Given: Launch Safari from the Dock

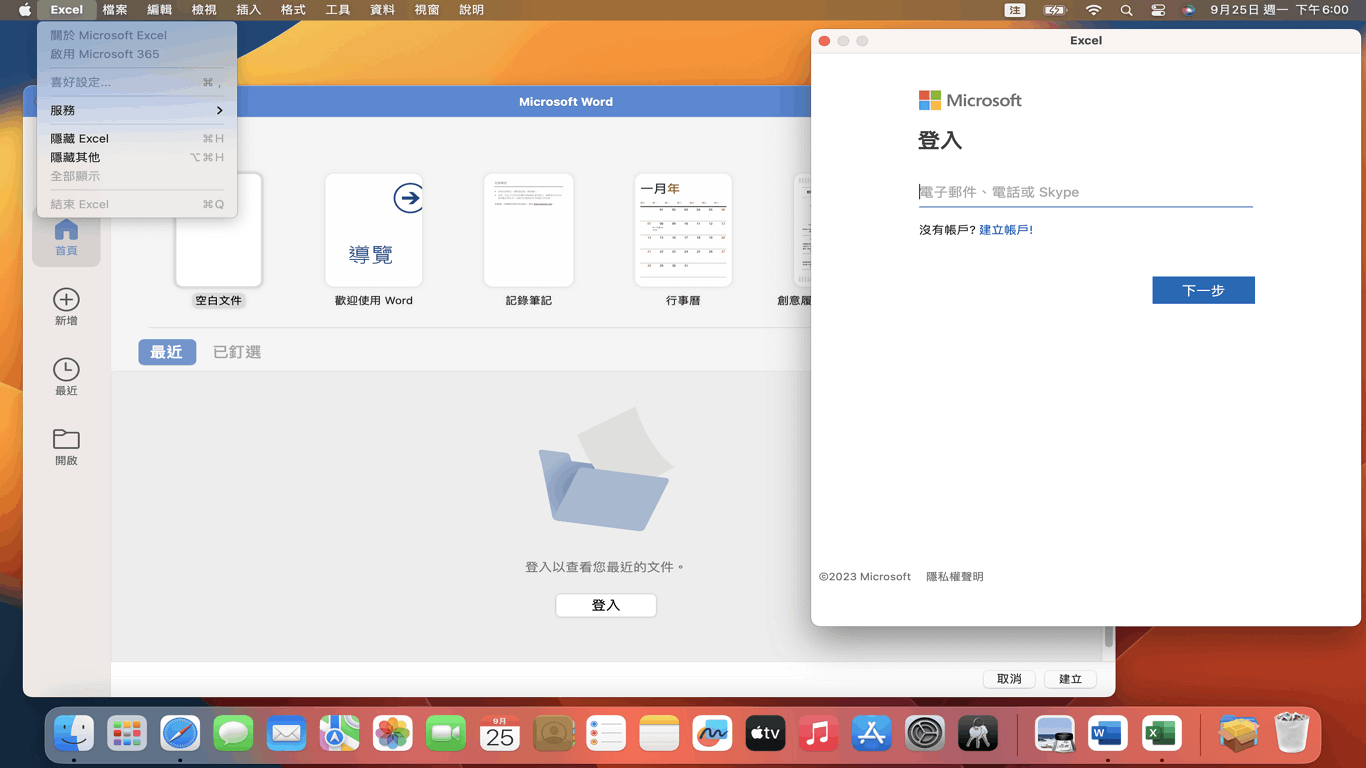Looking at the screenshot, I should click(180, 735).
